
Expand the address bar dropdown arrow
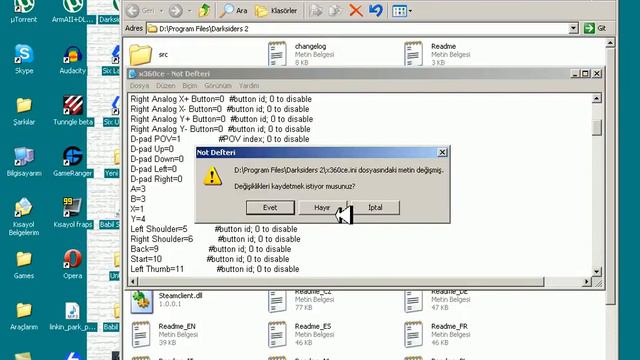pyautogui.click(x=573, y=29)
